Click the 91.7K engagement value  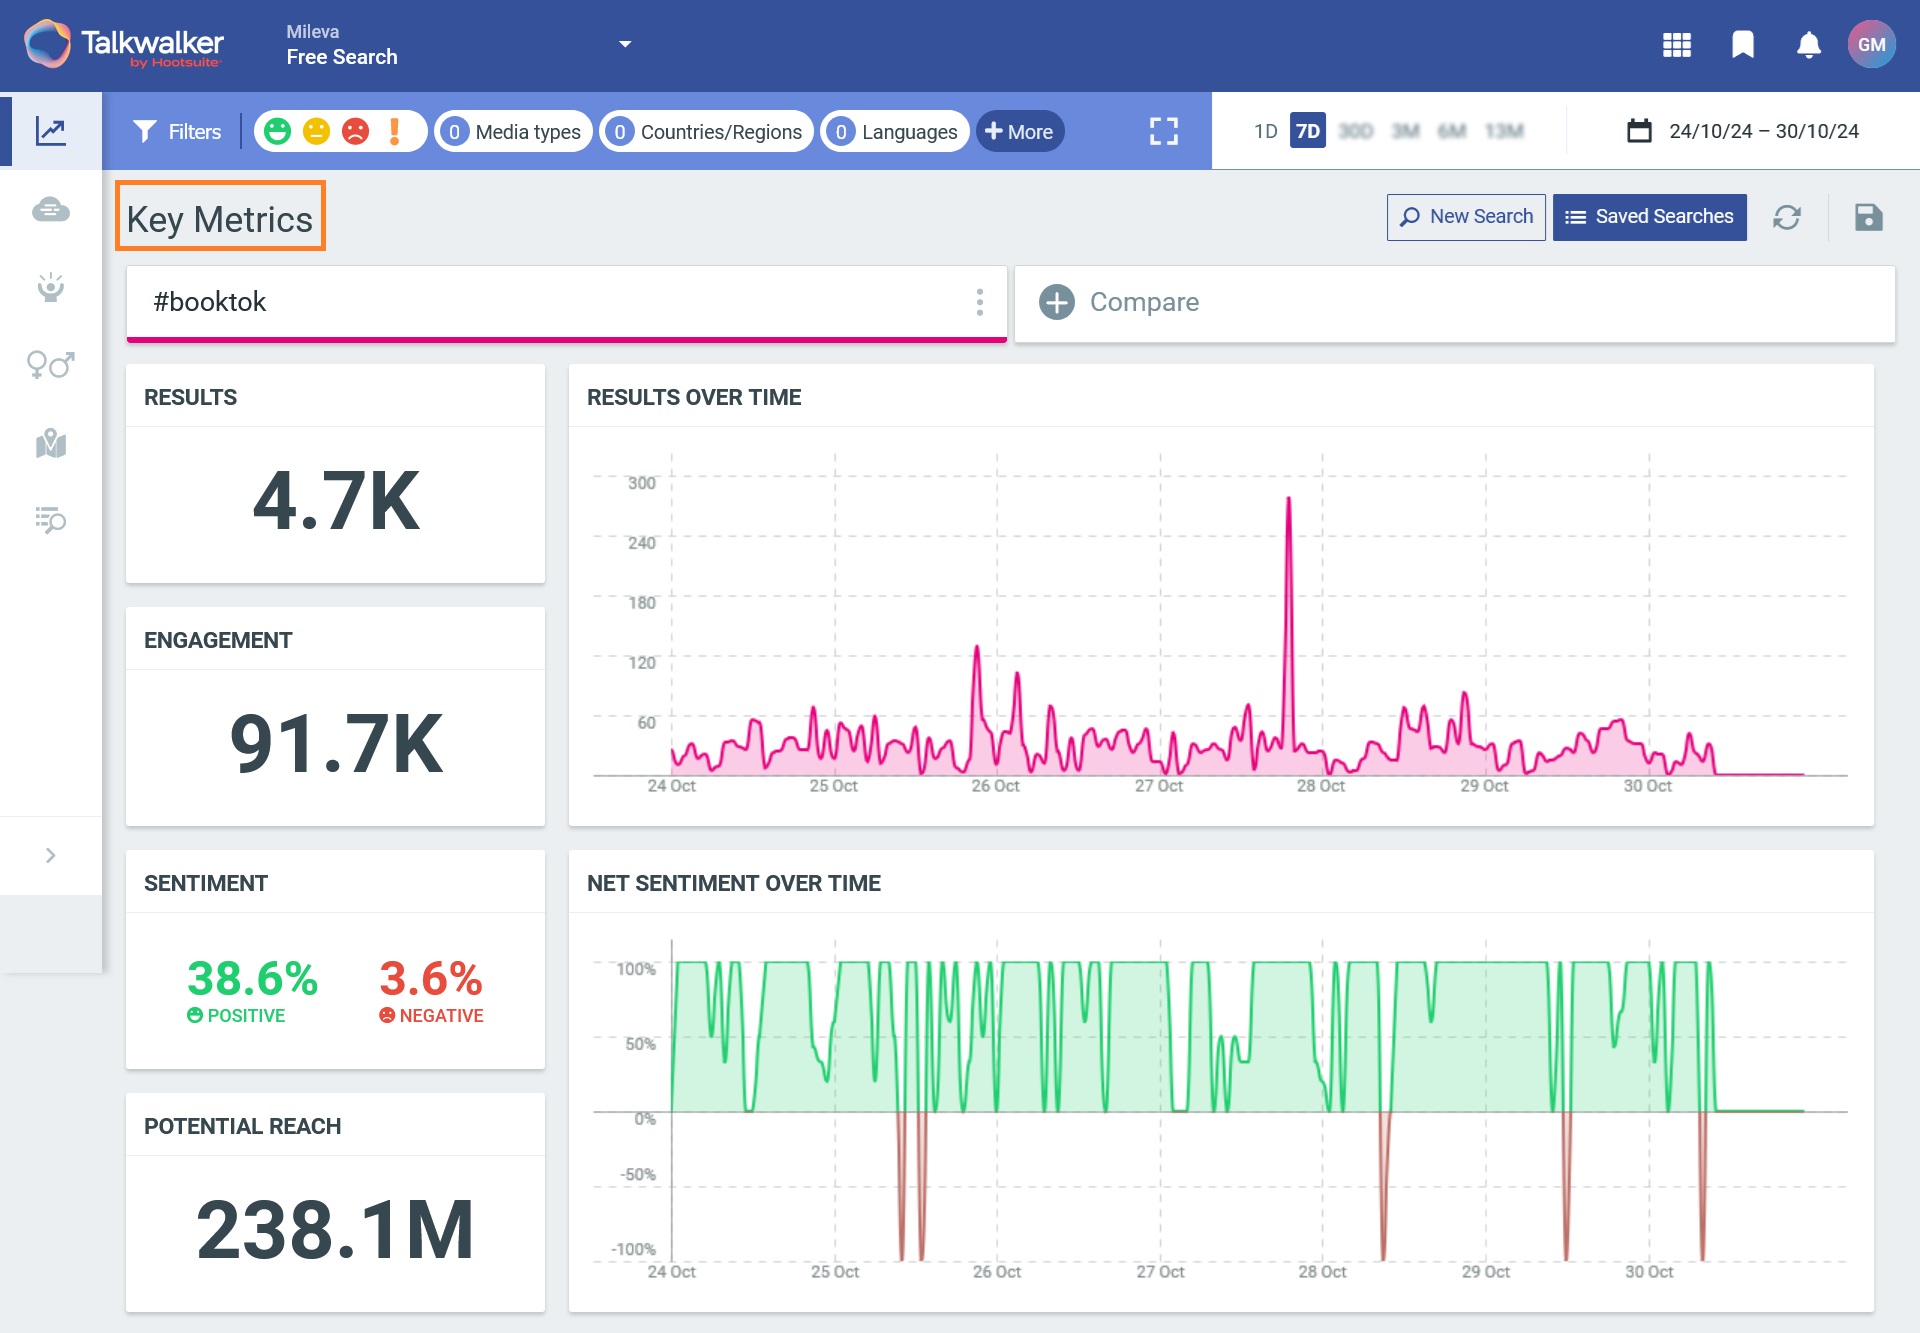(336, 744)
